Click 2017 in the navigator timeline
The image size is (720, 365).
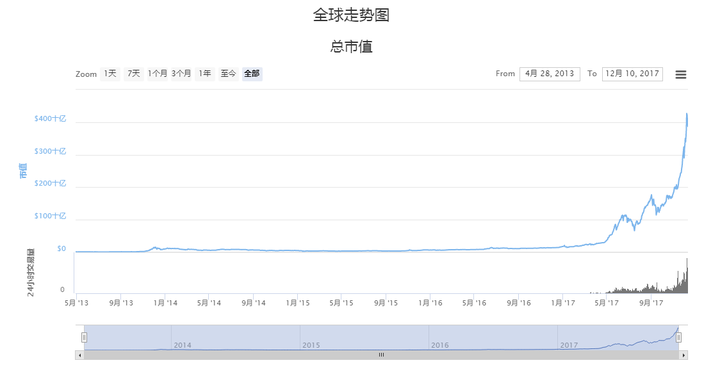(569, 345)
